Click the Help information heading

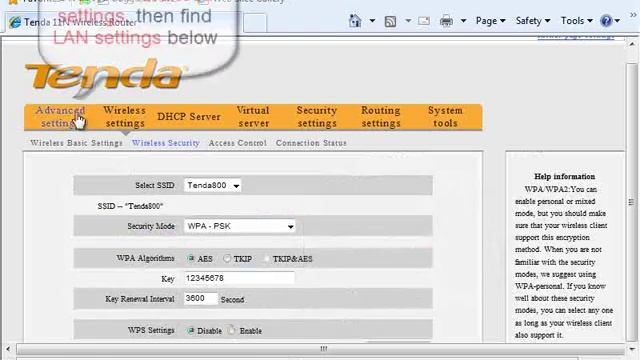click(564, 176)
